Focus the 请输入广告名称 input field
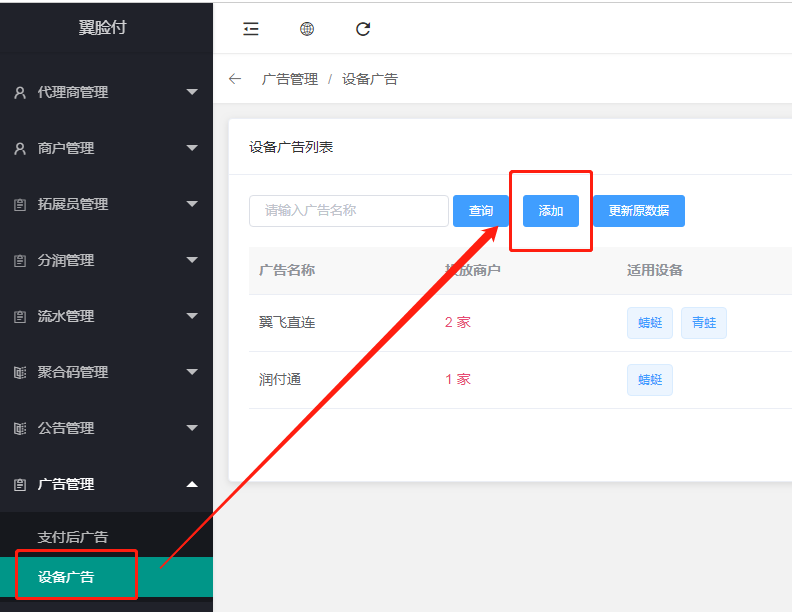792x612 pixels. pyautogui.click(x=349, y=211)
